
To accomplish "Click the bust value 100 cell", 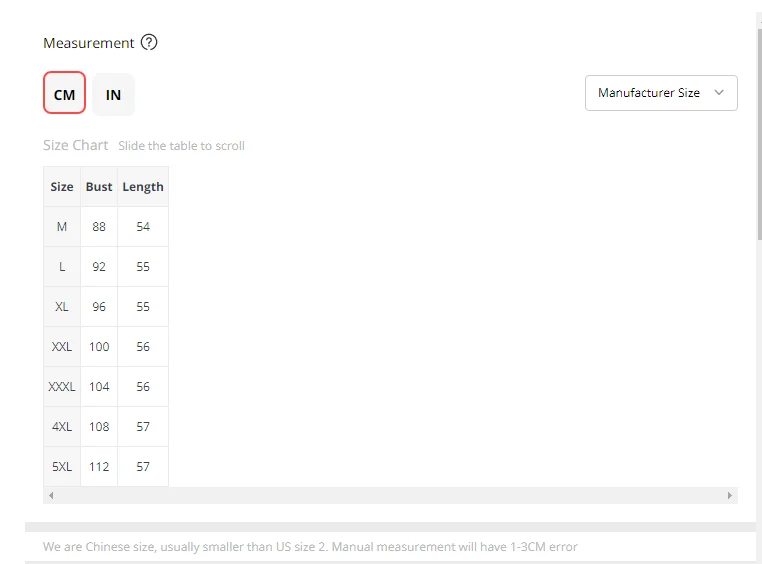I will pyautogui.click(x=99, y=347).
